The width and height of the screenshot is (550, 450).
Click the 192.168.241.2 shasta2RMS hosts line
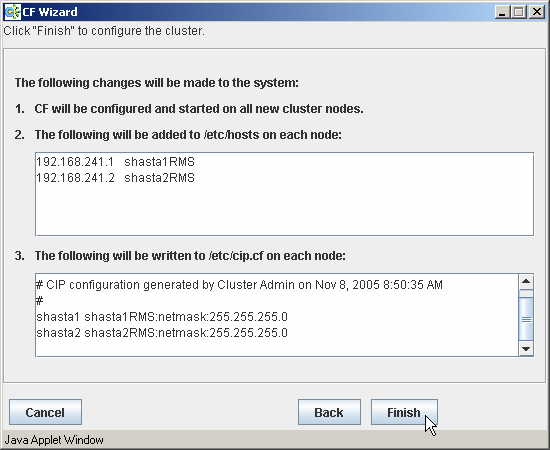[115, 178]
